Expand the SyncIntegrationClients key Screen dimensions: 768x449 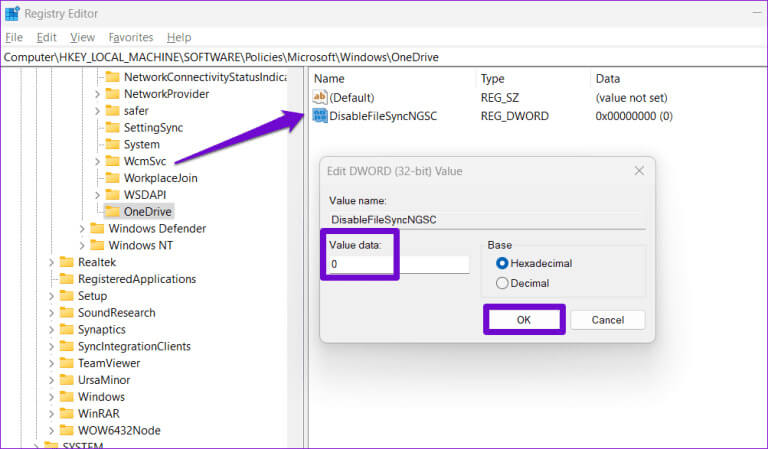(x=51, y=347)
